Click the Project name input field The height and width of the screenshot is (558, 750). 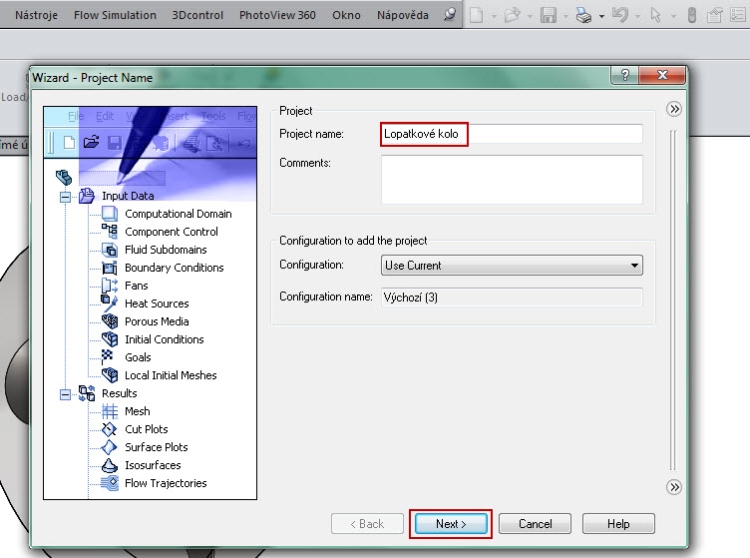pyautogui.click(x=511, y=134)
